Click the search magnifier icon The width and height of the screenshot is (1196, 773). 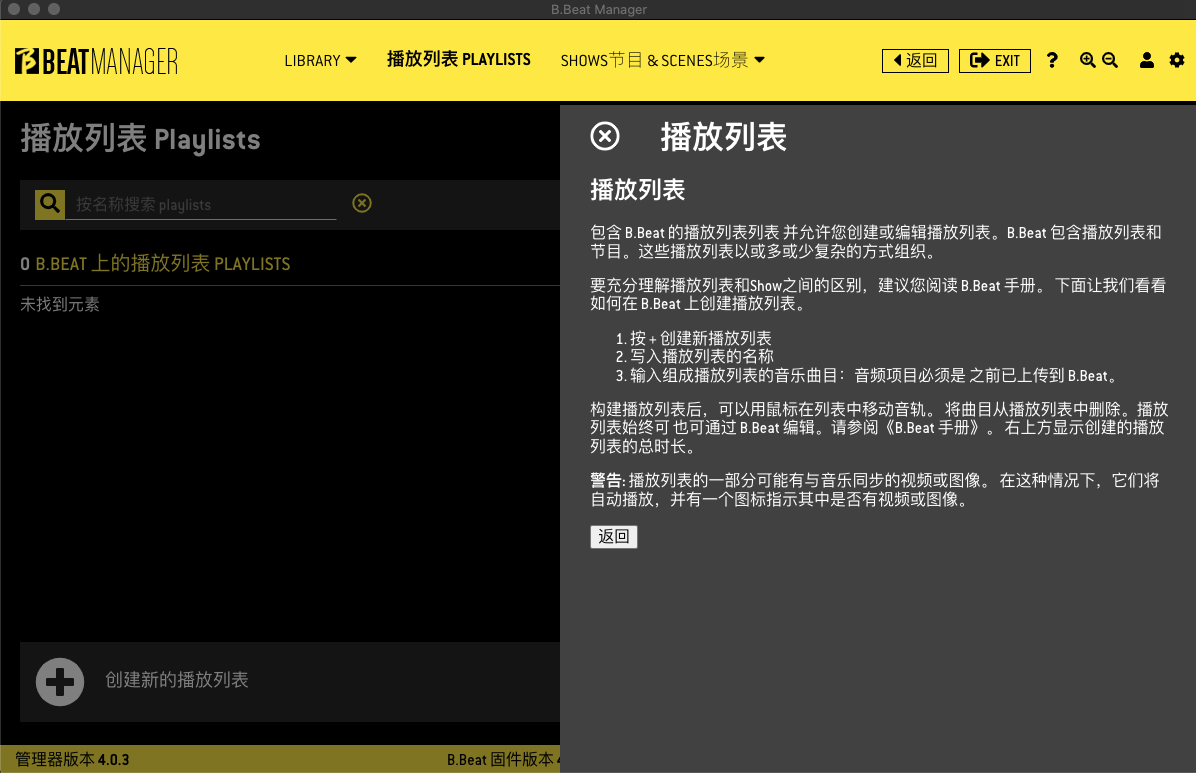point(50,204)
